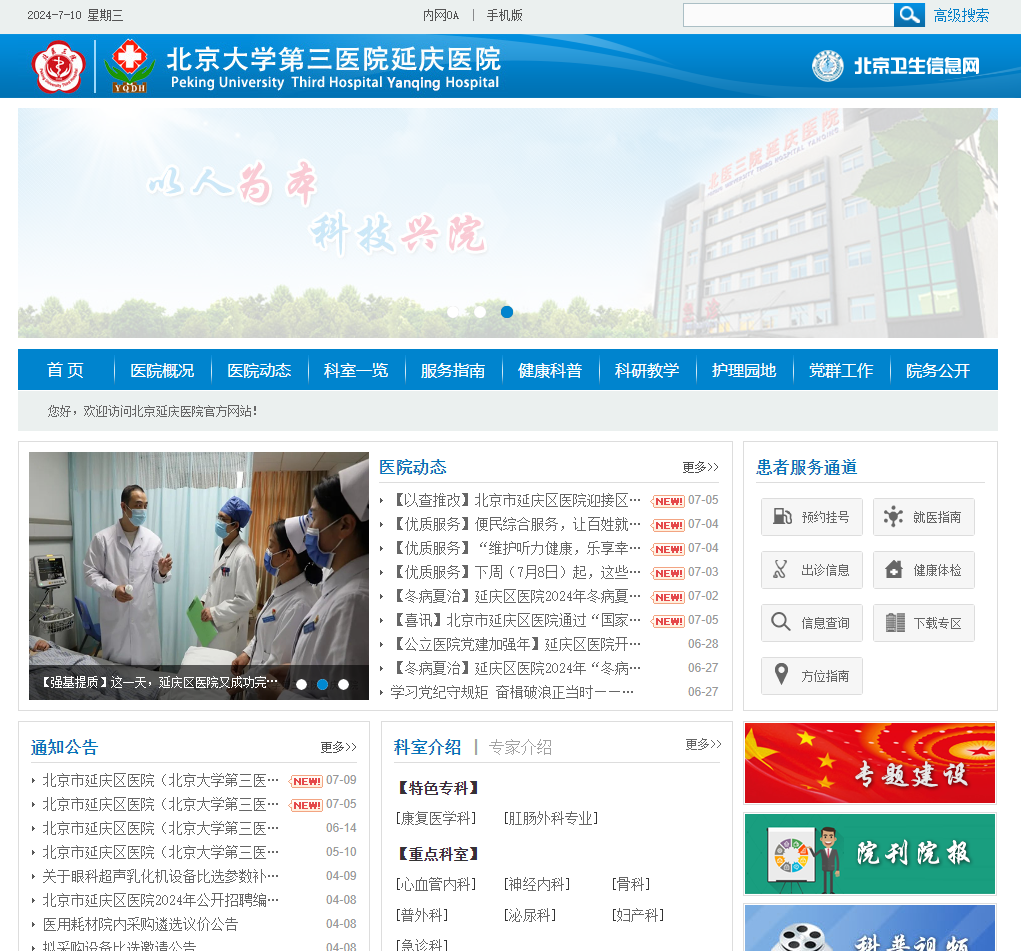Image resolution: width=1021 pixels, height=951 pixels.
Task: Open 方位指南 location guide
Action: coord(812,676)
